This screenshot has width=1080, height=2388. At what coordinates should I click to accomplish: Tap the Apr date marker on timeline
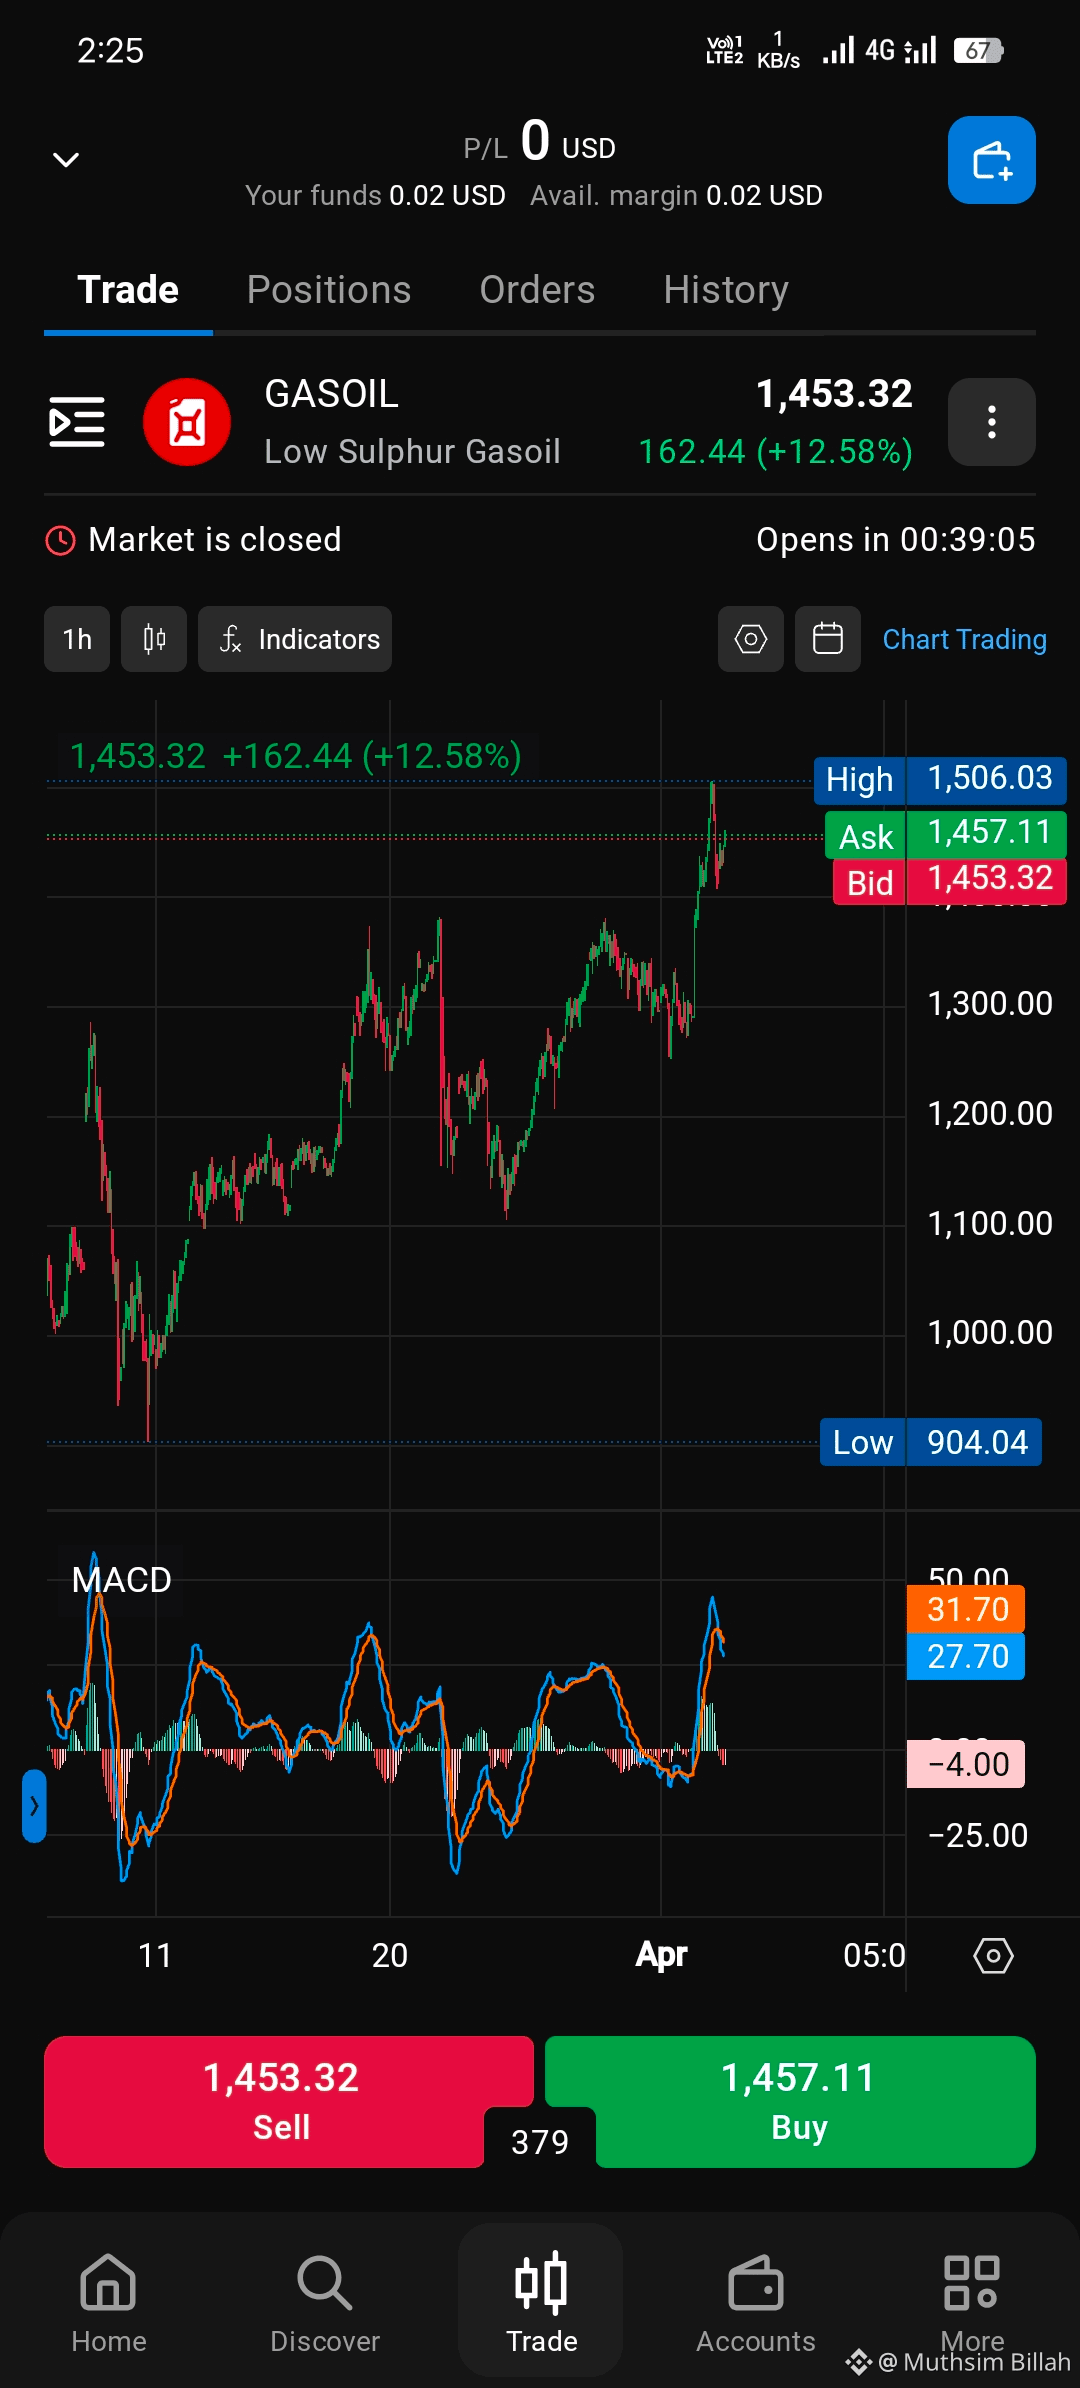coord(661,1954)
